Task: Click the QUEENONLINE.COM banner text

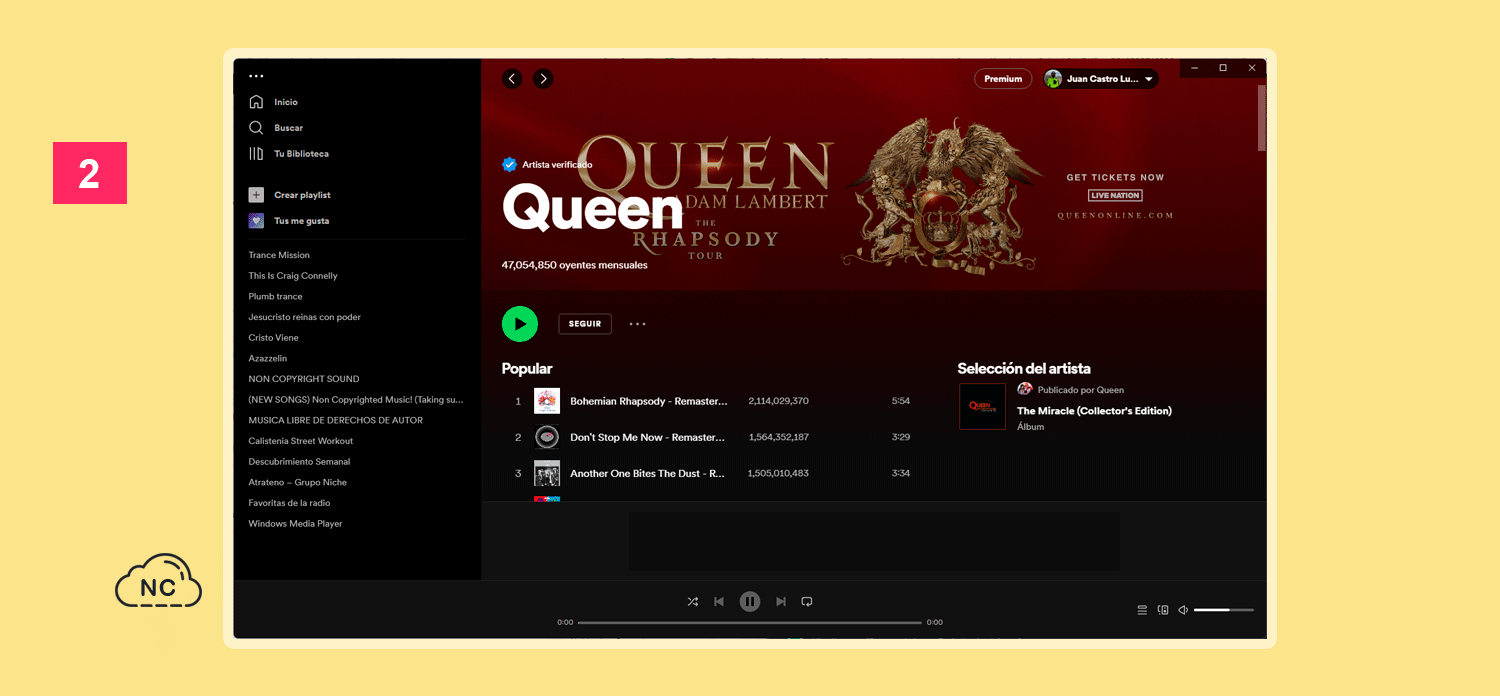Action: 1115,215
